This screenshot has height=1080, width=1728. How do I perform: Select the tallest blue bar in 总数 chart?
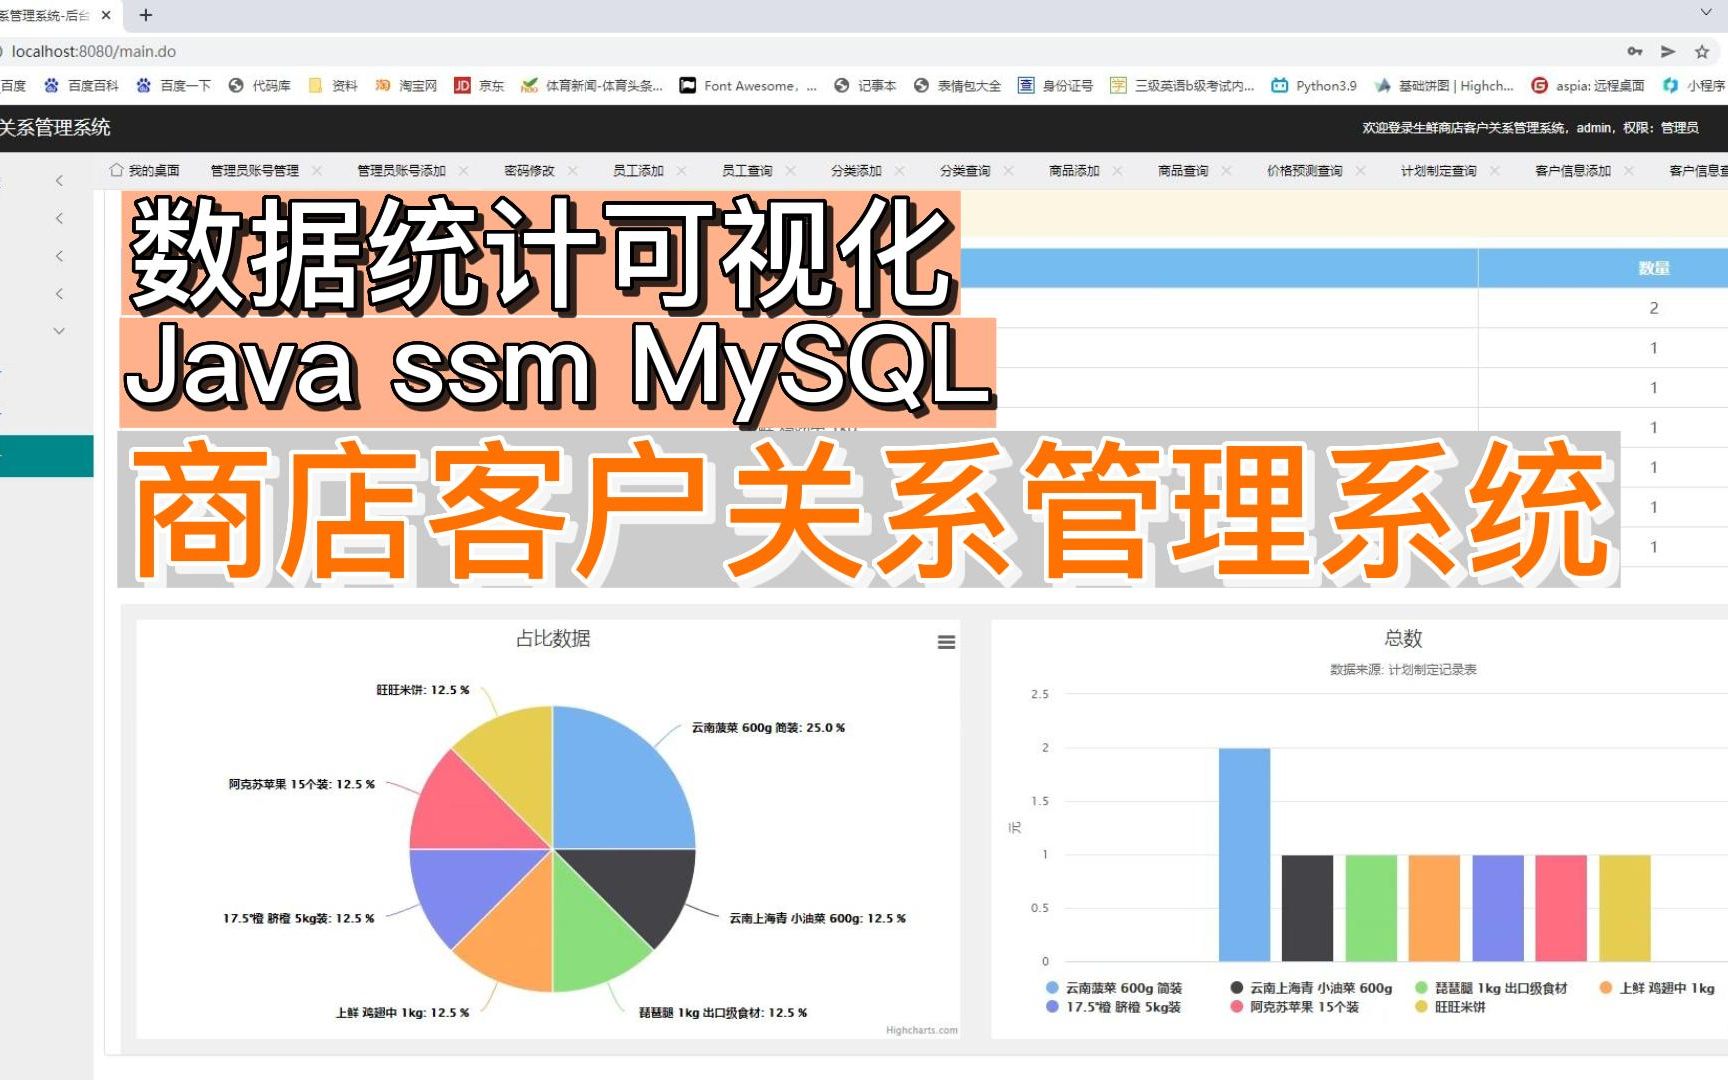click(x=1244, y=854)
